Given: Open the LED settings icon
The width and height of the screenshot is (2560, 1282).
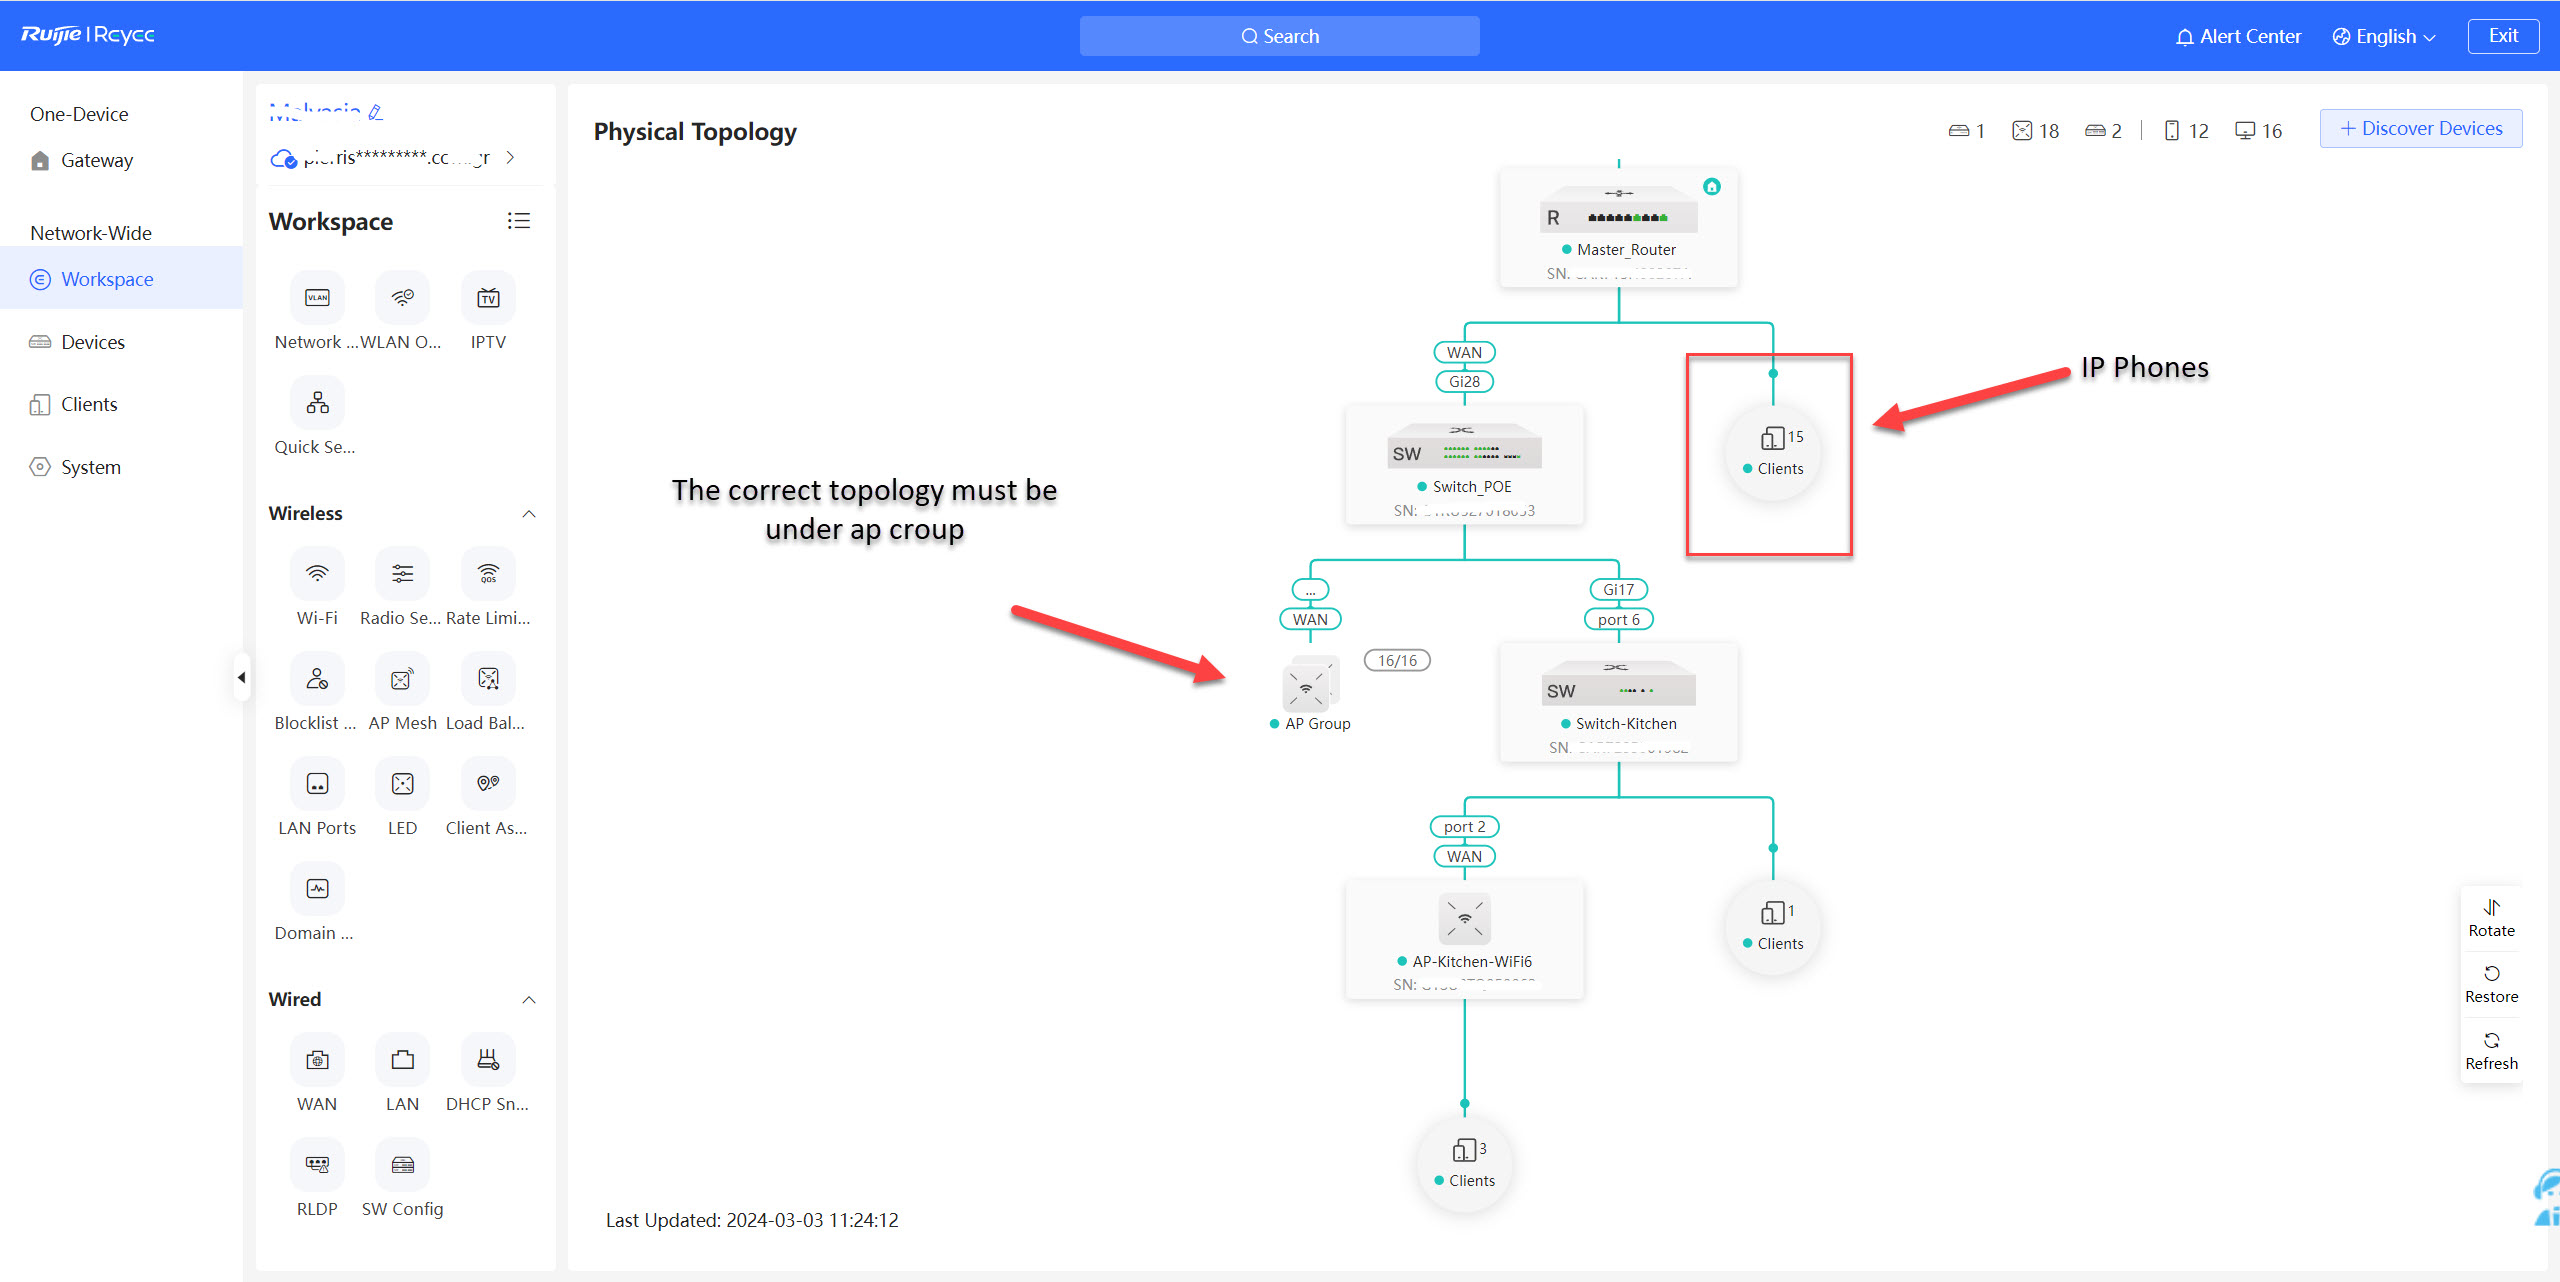Looking at the screenshot, I should pos(402,785).
